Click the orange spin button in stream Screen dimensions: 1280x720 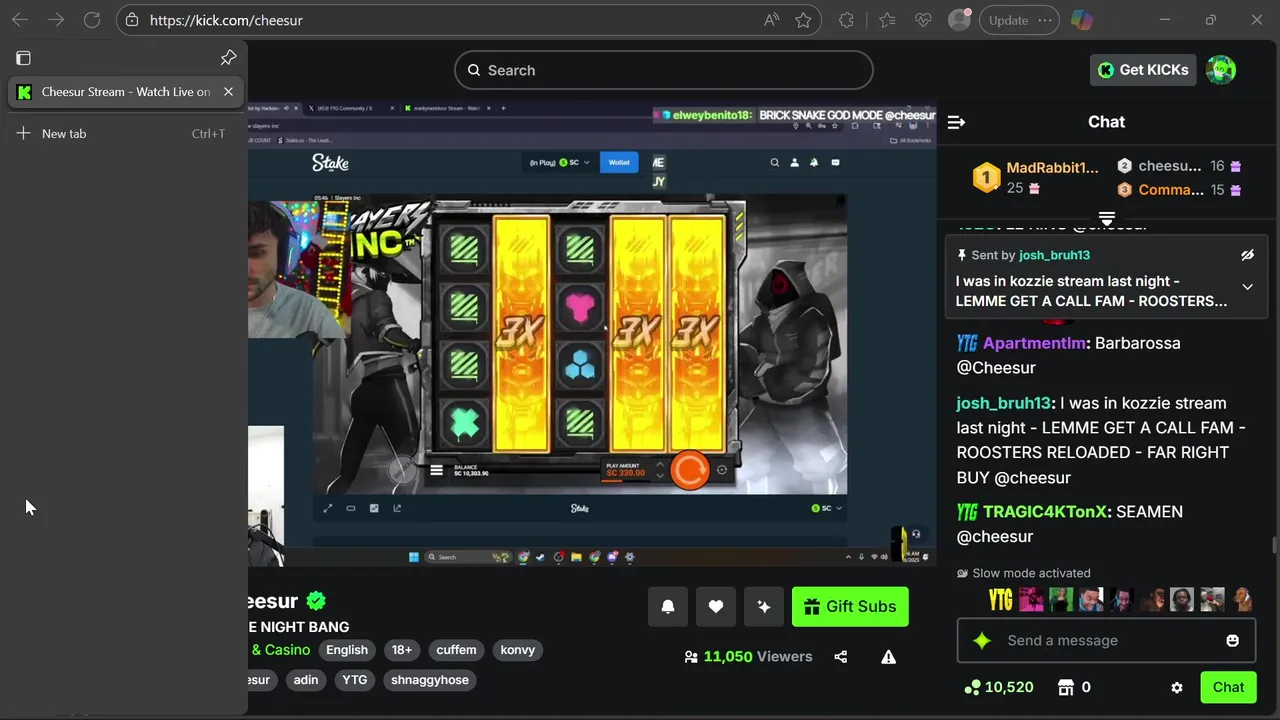click(690, 470)
